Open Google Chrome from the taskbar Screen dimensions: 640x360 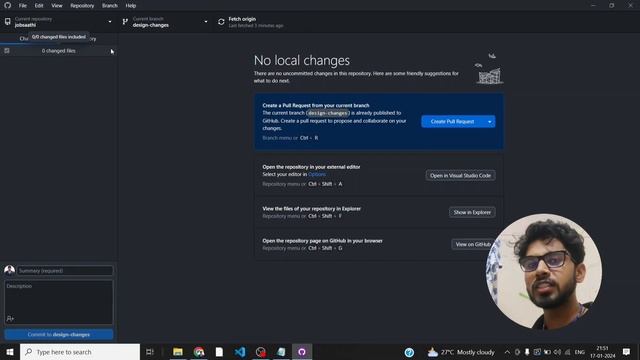(199, 352)
